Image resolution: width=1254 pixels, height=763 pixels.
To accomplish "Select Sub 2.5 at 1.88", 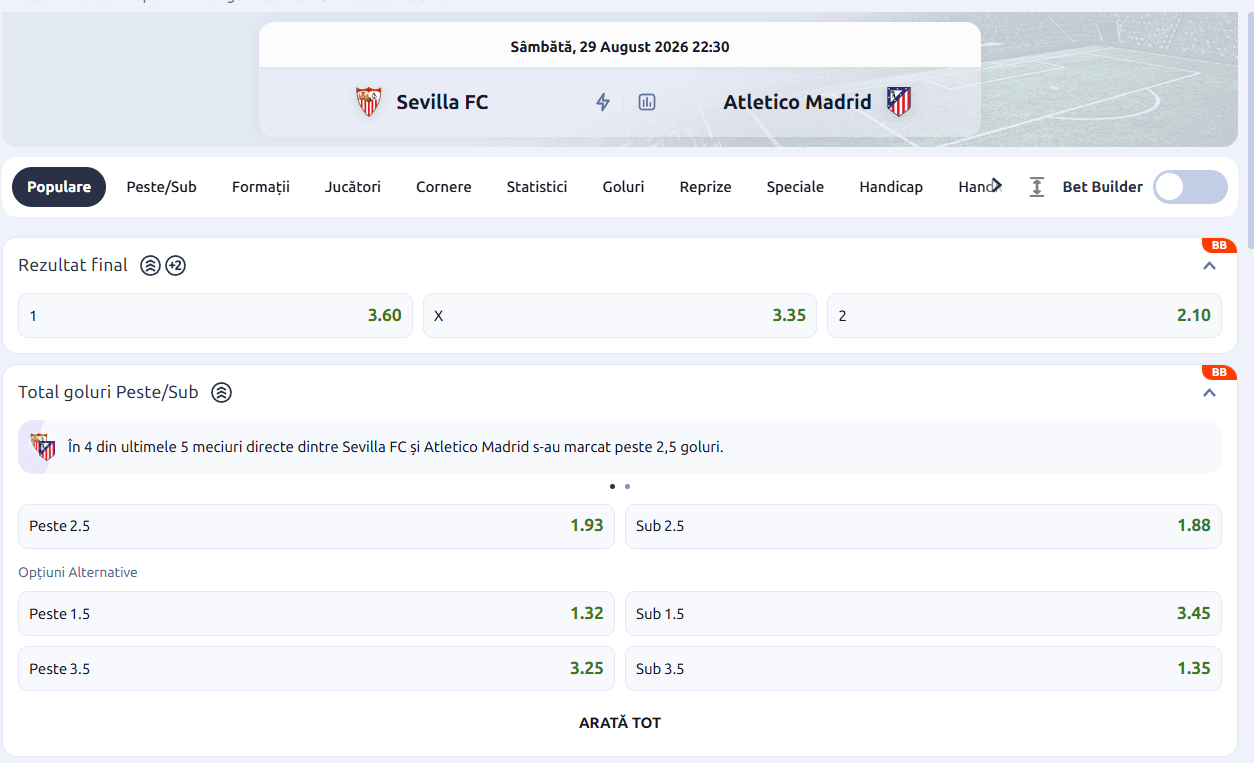I will click(923, 526).
